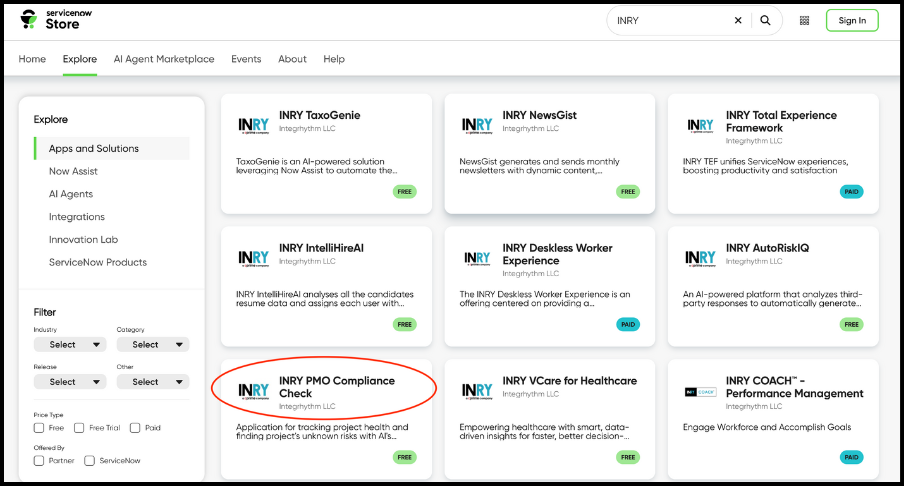904x486 pixels.
Task: Click the INRY NewsGist logo icon
Action: coord(477,126)
